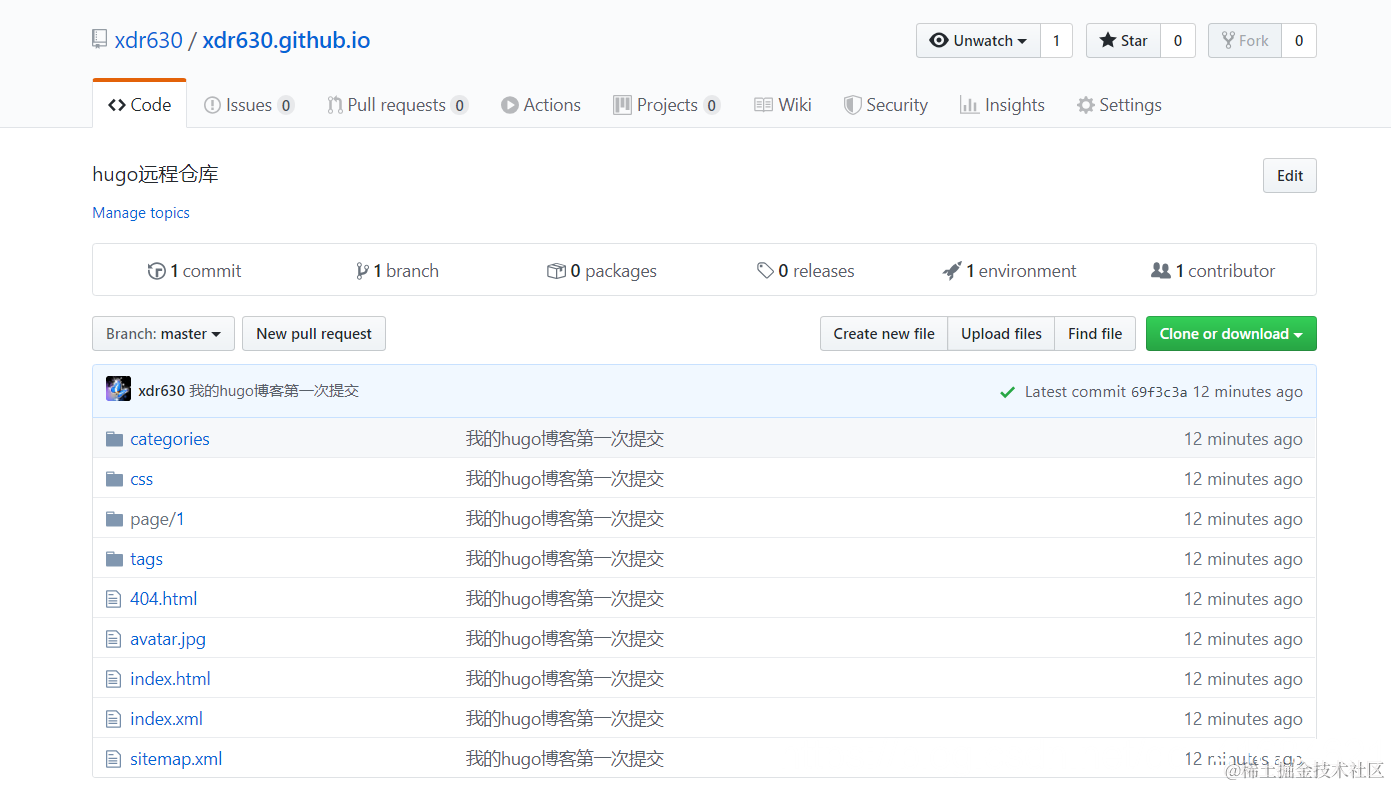Click Upload files button

[x=1001, y=334]
